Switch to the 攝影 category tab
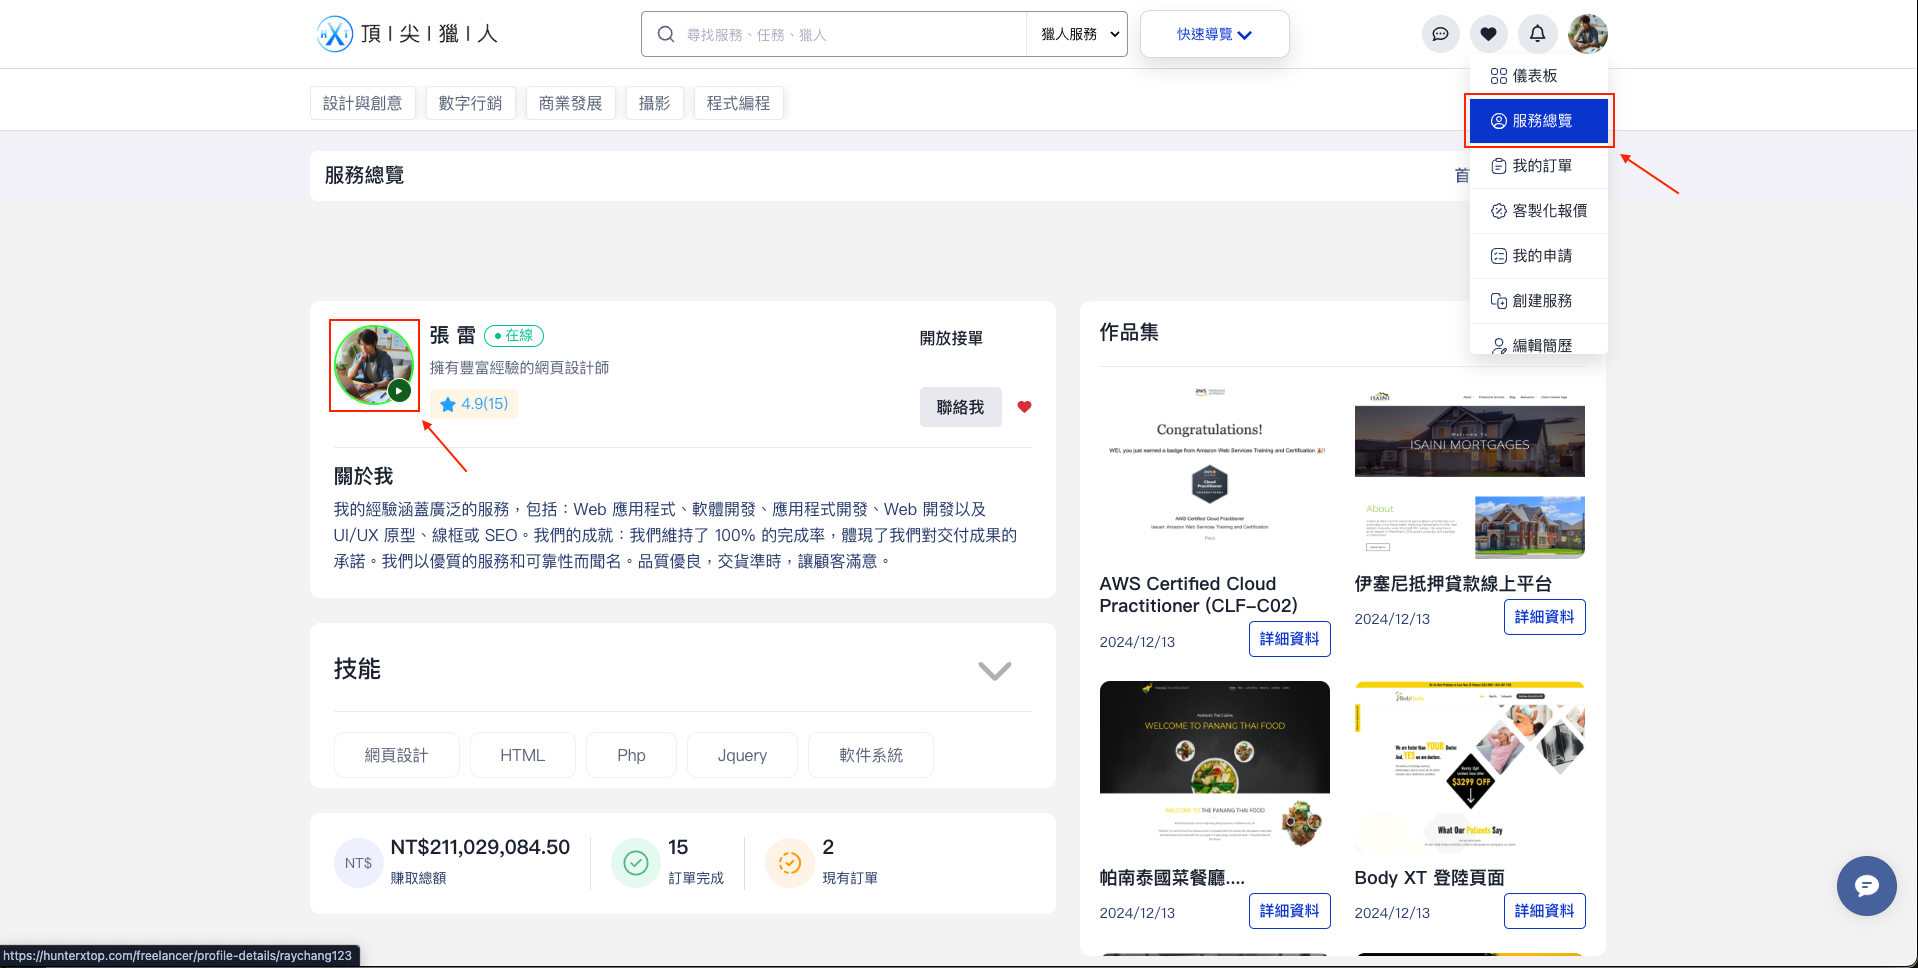The width and height of the screenshot is (1918, 968). pos(654,102)
